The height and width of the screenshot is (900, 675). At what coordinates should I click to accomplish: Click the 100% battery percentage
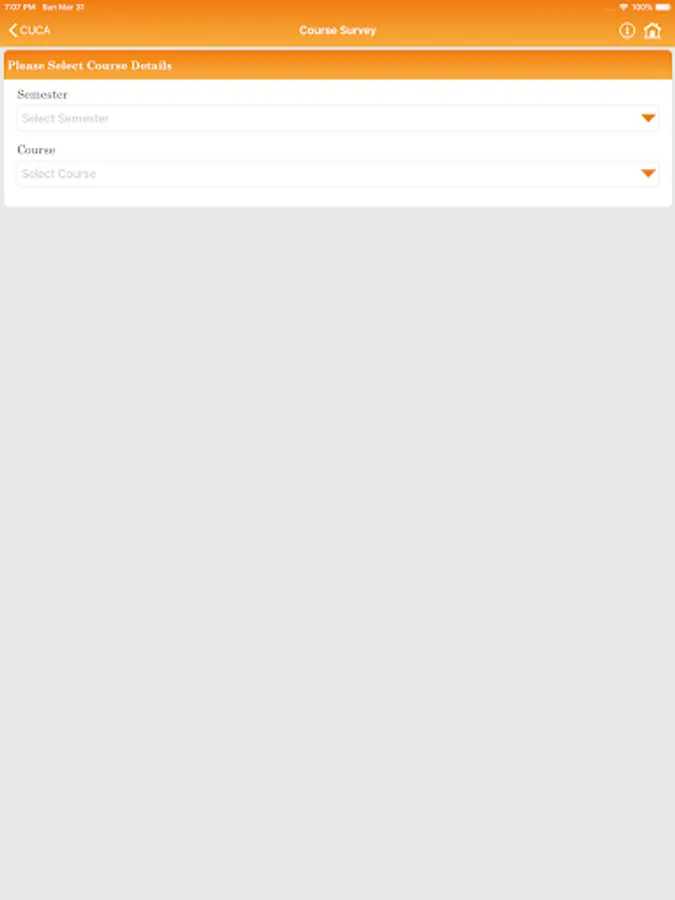pos(642,7)
